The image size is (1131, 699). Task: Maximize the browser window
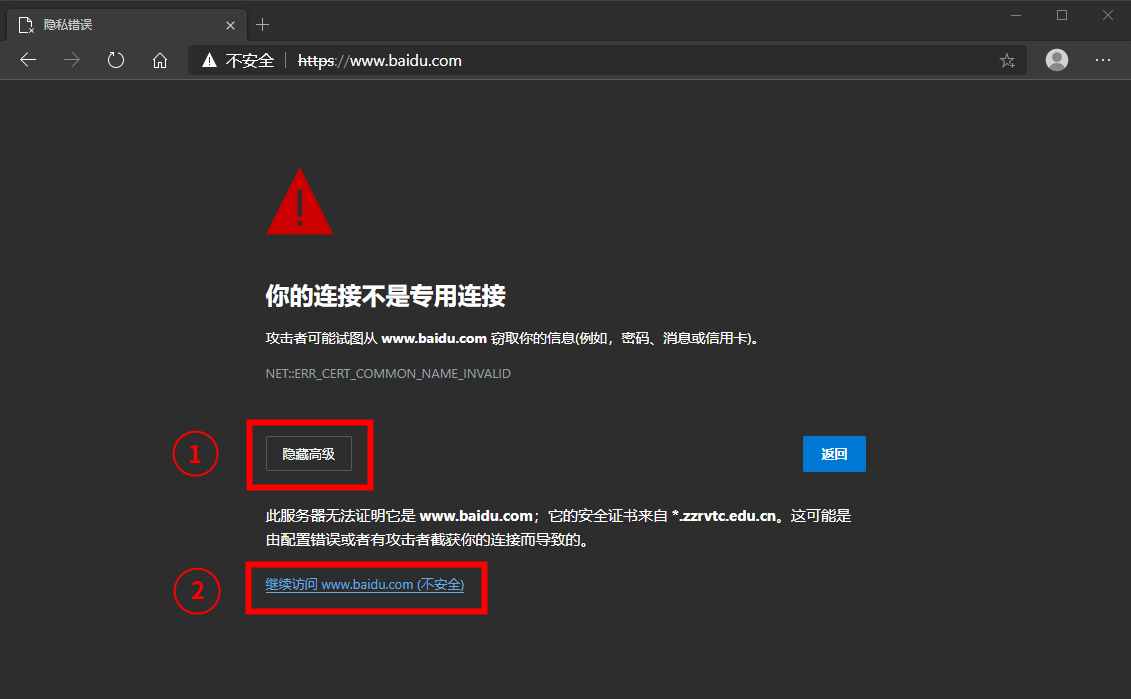pyautogui.click(x=1062, y=15)
